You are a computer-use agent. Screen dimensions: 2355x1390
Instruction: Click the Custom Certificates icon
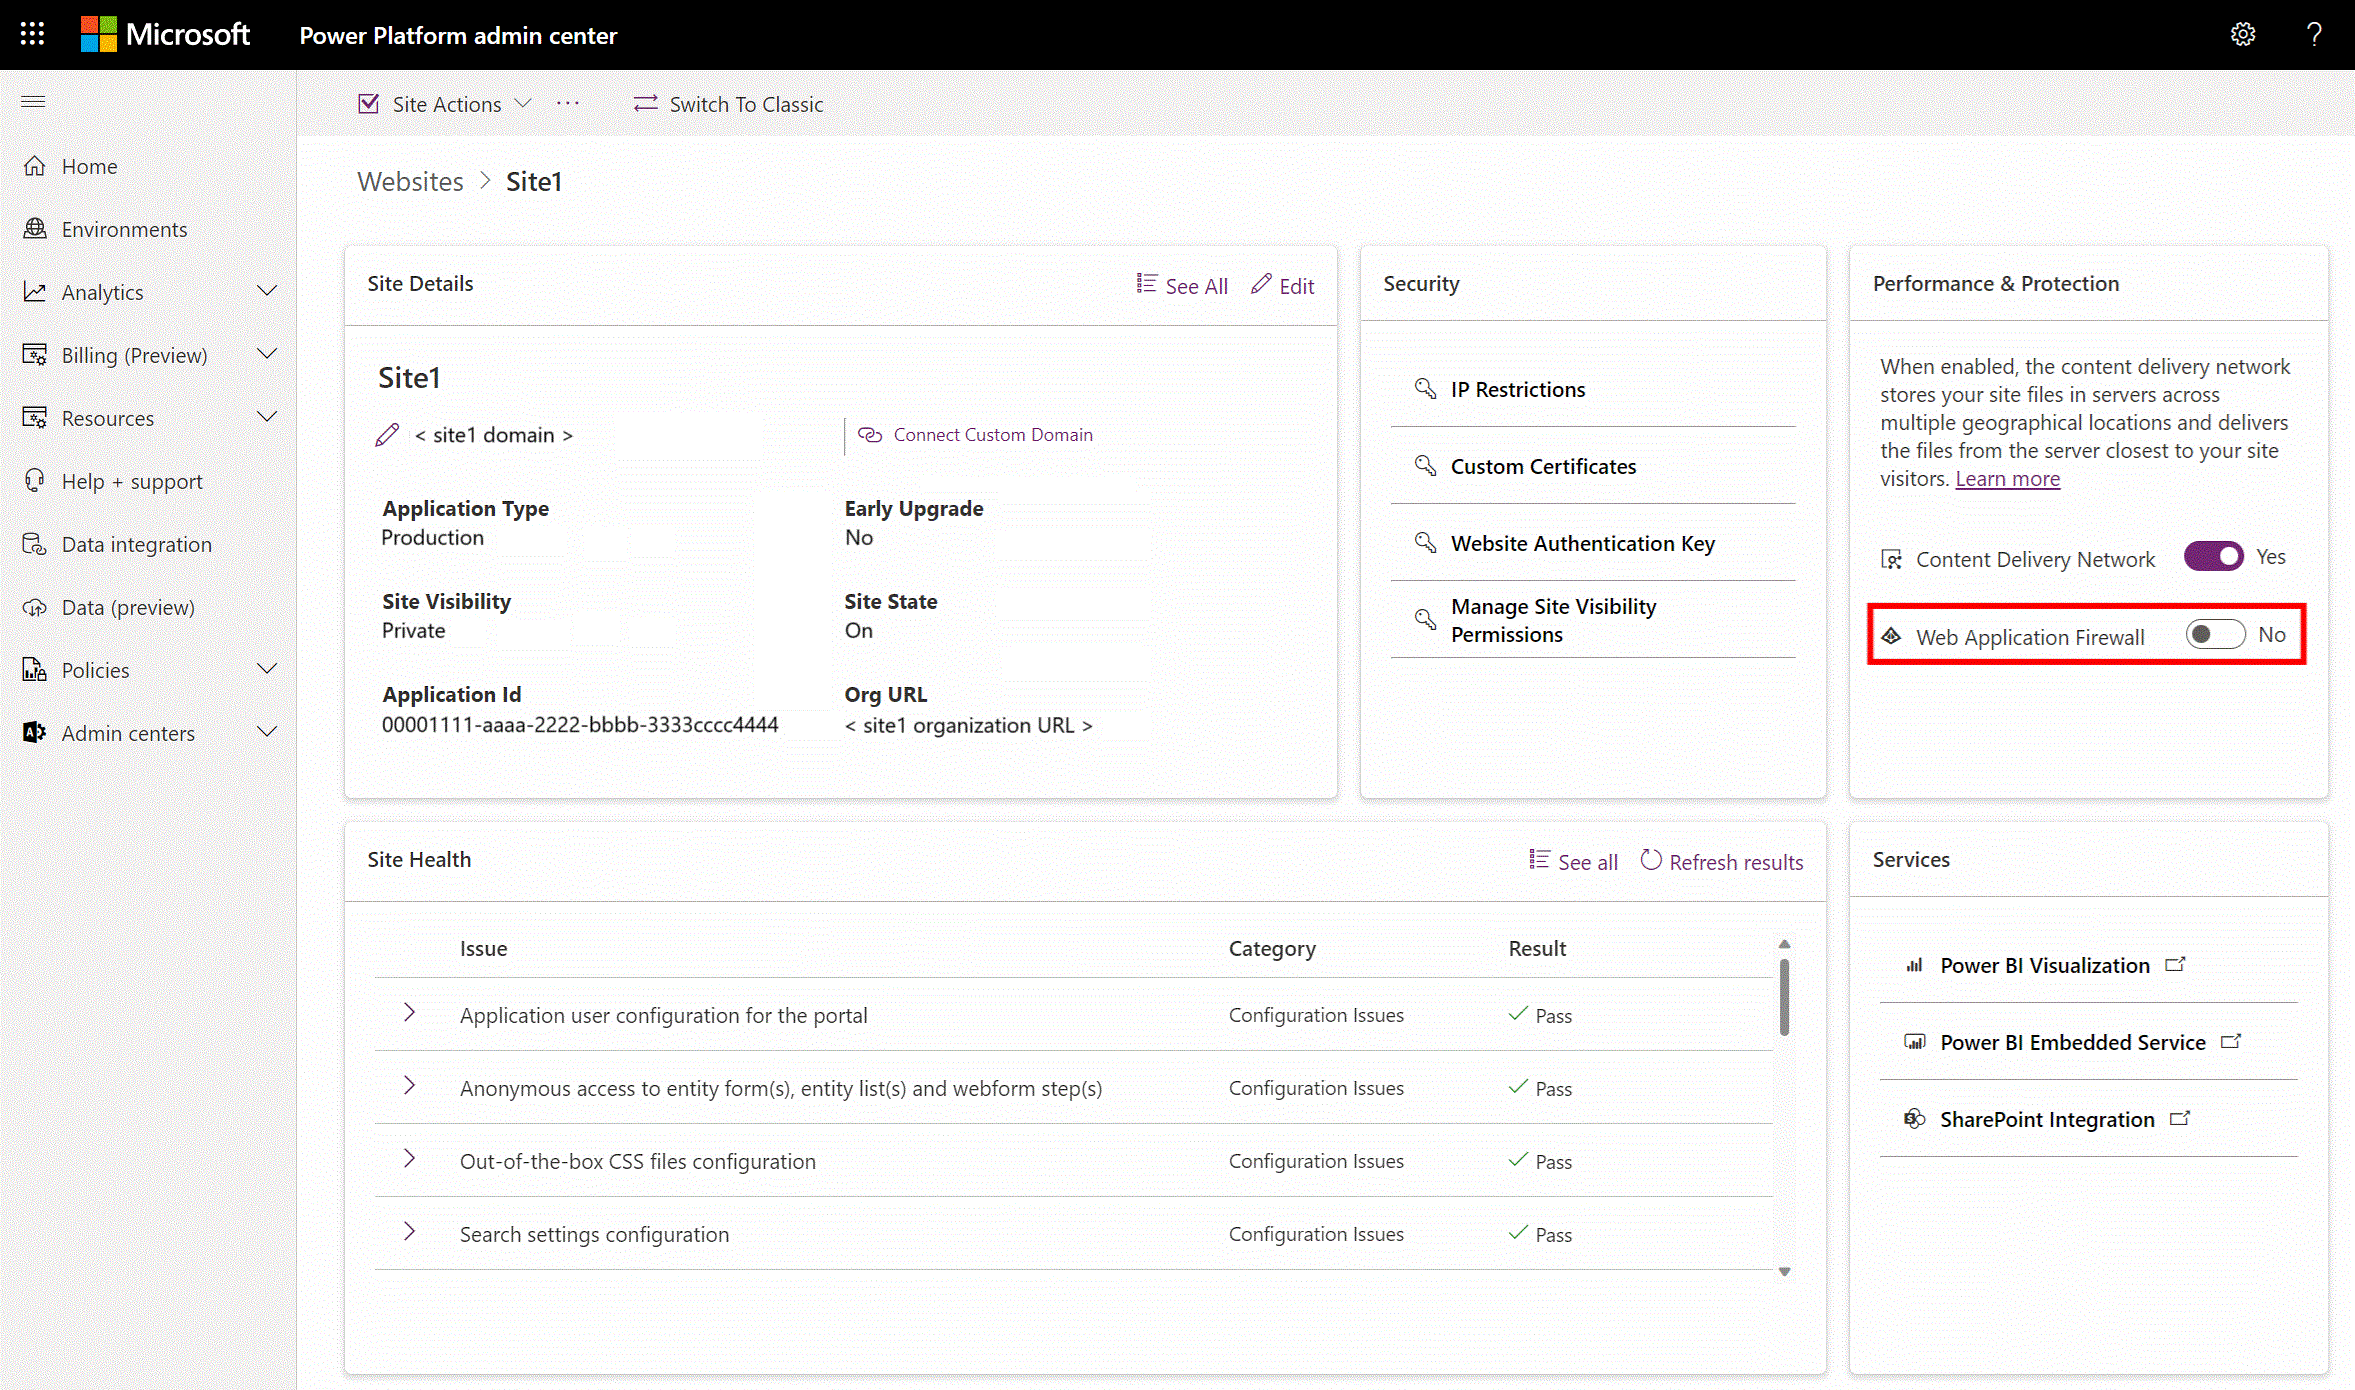coord(1426,465)
